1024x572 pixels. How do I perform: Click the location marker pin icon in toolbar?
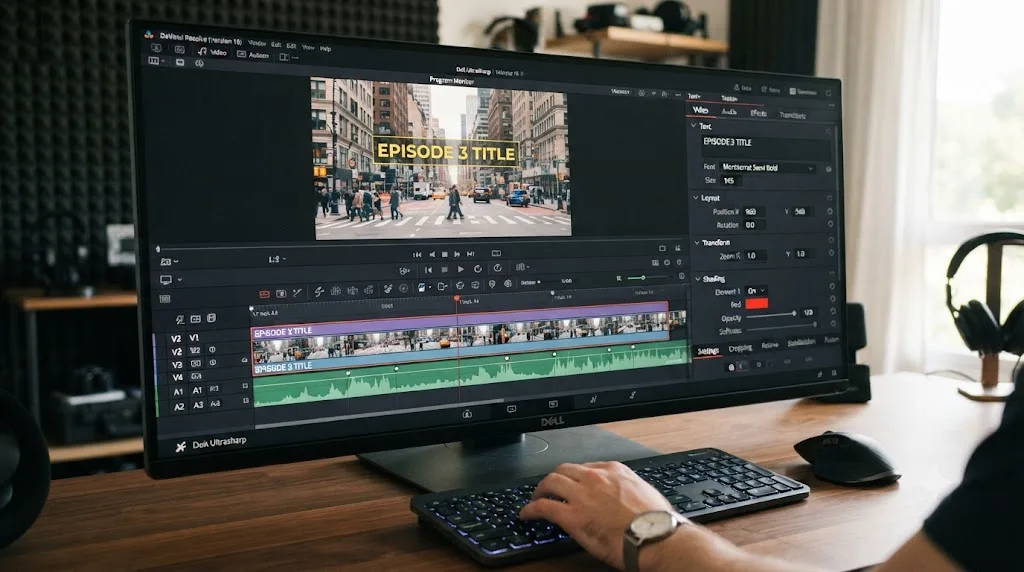[492, 284]
